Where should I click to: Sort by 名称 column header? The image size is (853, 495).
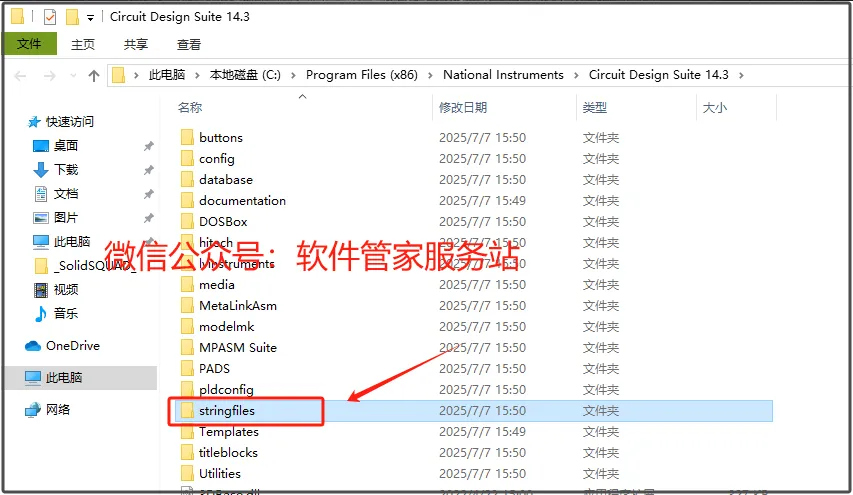click(x=190, y=108)
